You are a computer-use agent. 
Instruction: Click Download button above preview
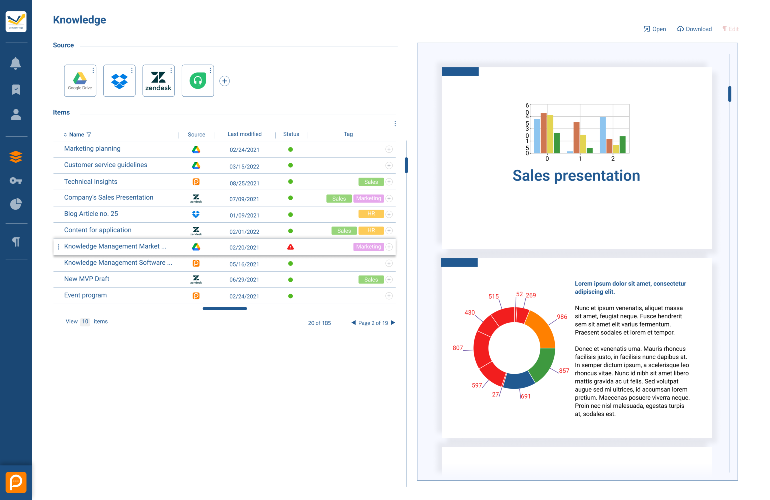pyautogui.click(x=694, y=29)
